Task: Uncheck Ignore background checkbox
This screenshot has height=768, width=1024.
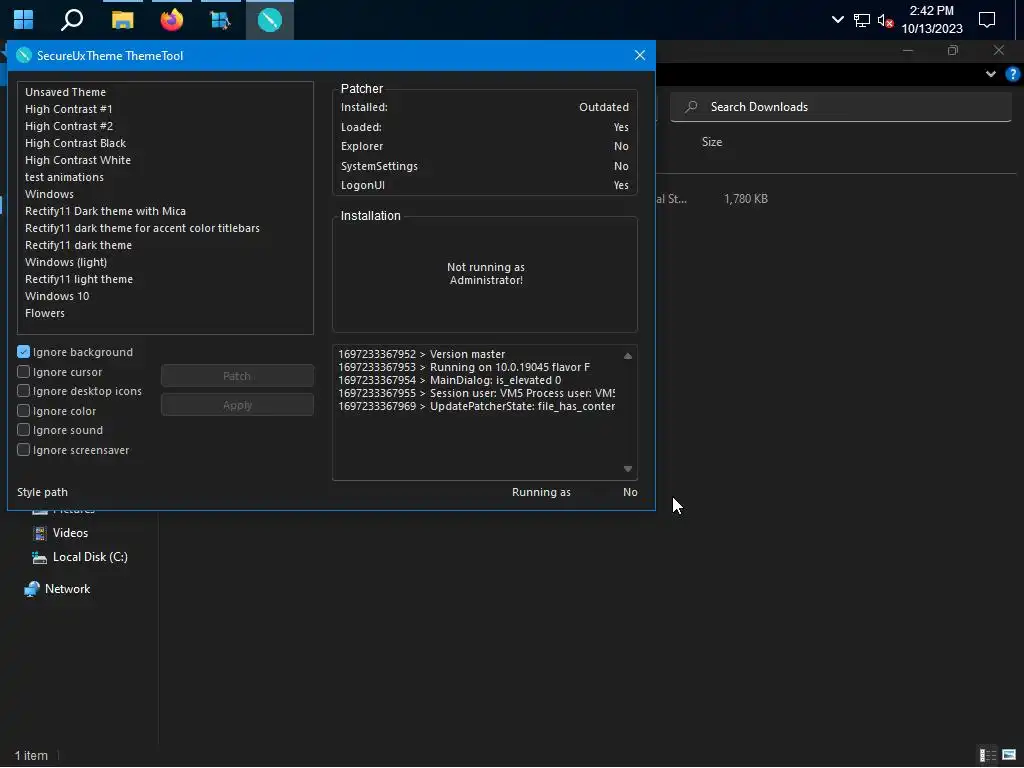Action: point(24,352)
